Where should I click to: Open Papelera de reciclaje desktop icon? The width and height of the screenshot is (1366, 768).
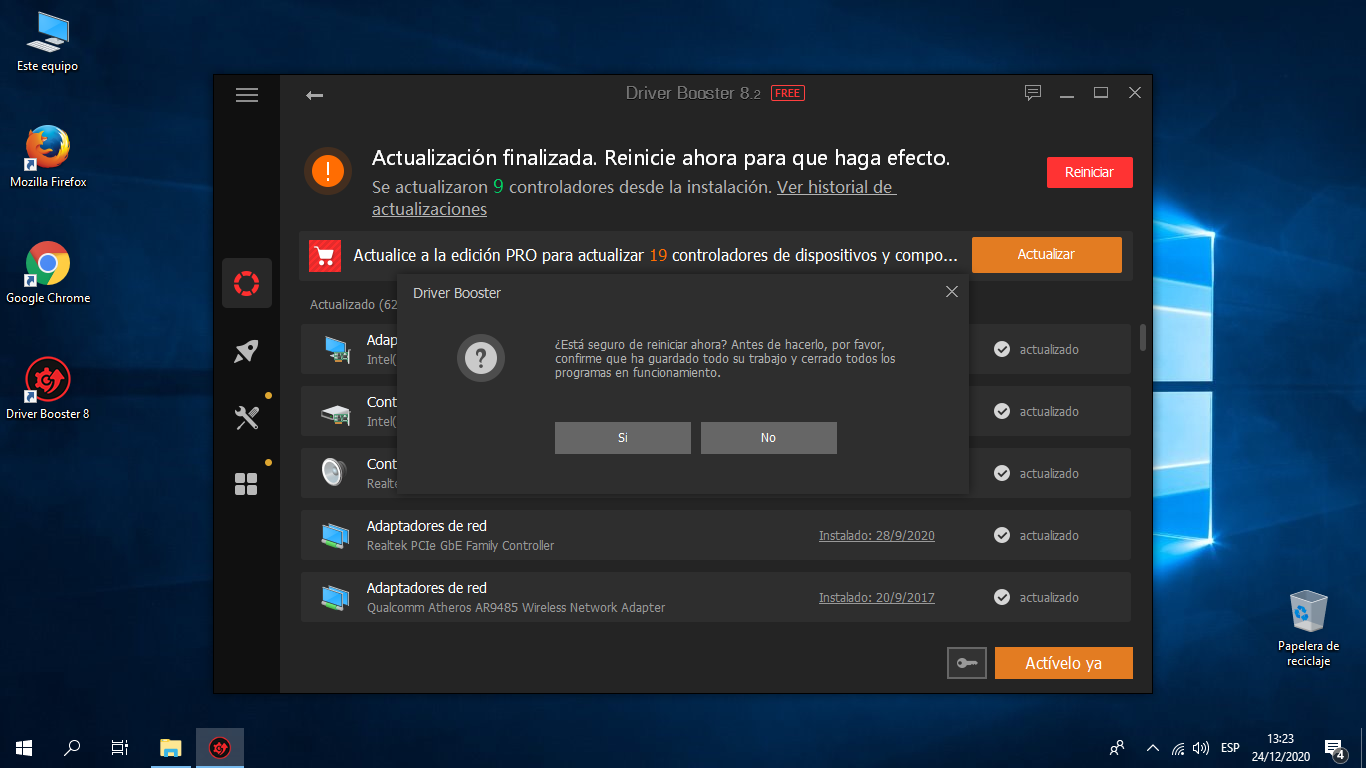coord(1308,628)
